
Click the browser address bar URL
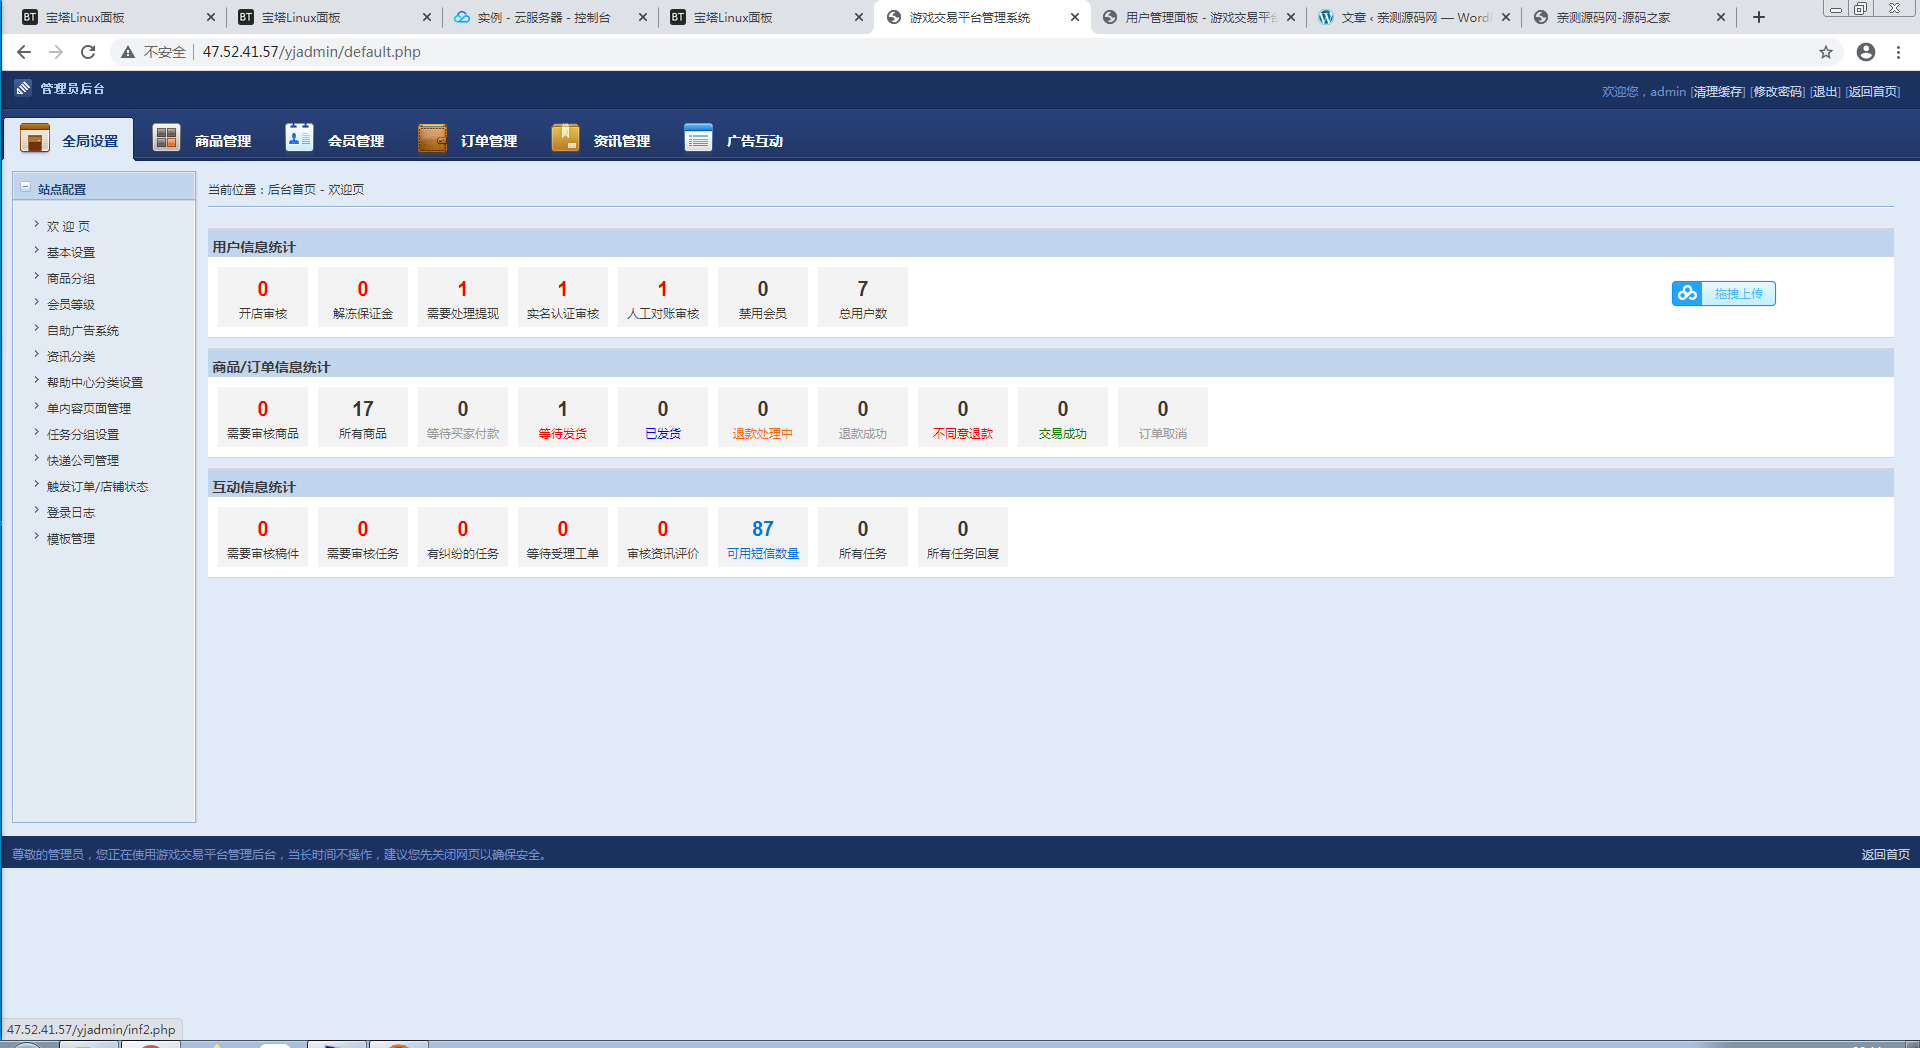[311, 52]
